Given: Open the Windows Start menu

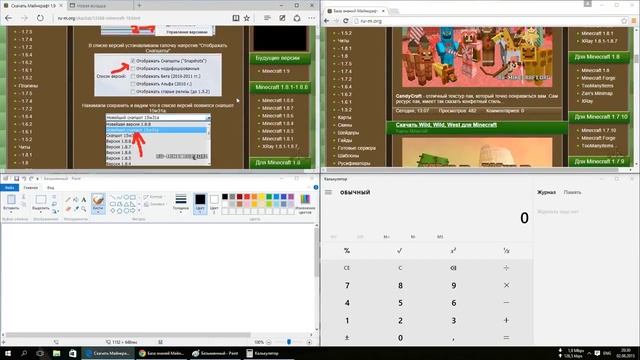Looking at the screenshot, I should (x=7, y=353).
